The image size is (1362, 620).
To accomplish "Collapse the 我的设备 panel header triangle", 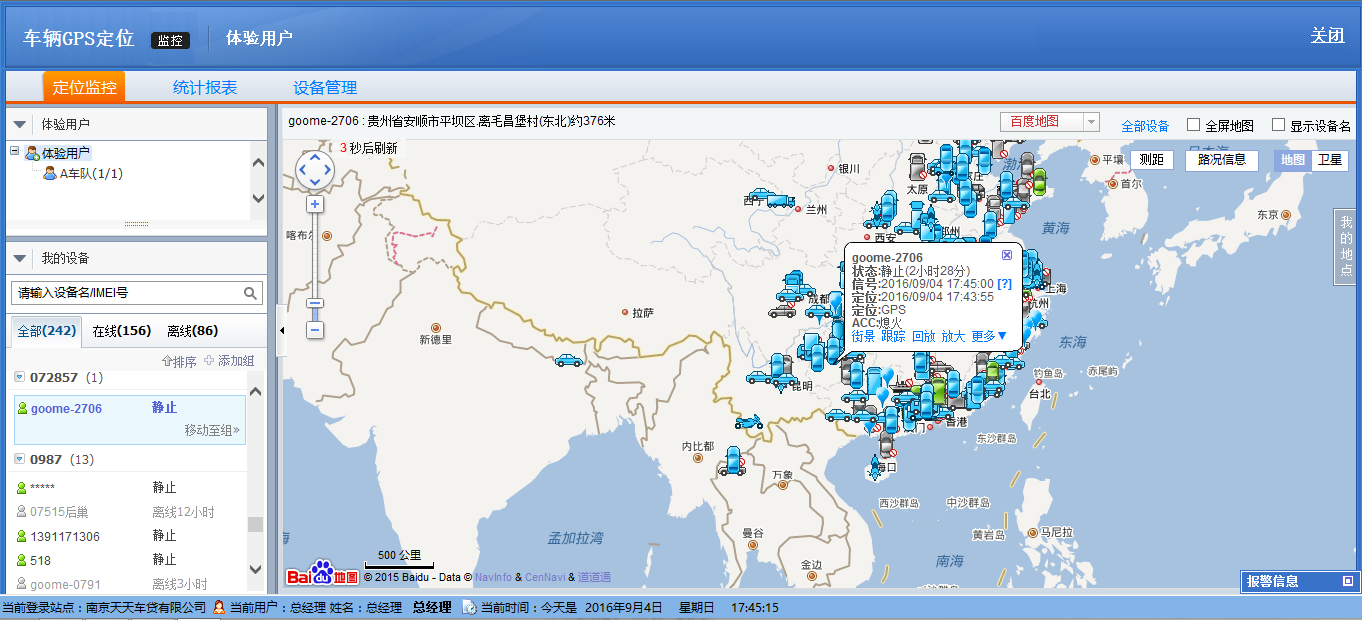I will [20, 258].
